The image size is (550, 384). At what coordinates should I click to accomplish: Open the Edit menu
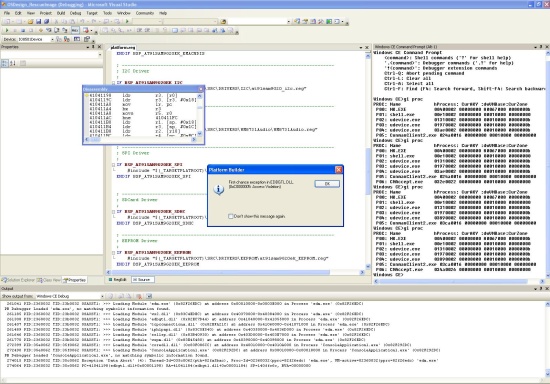[18, 13]
